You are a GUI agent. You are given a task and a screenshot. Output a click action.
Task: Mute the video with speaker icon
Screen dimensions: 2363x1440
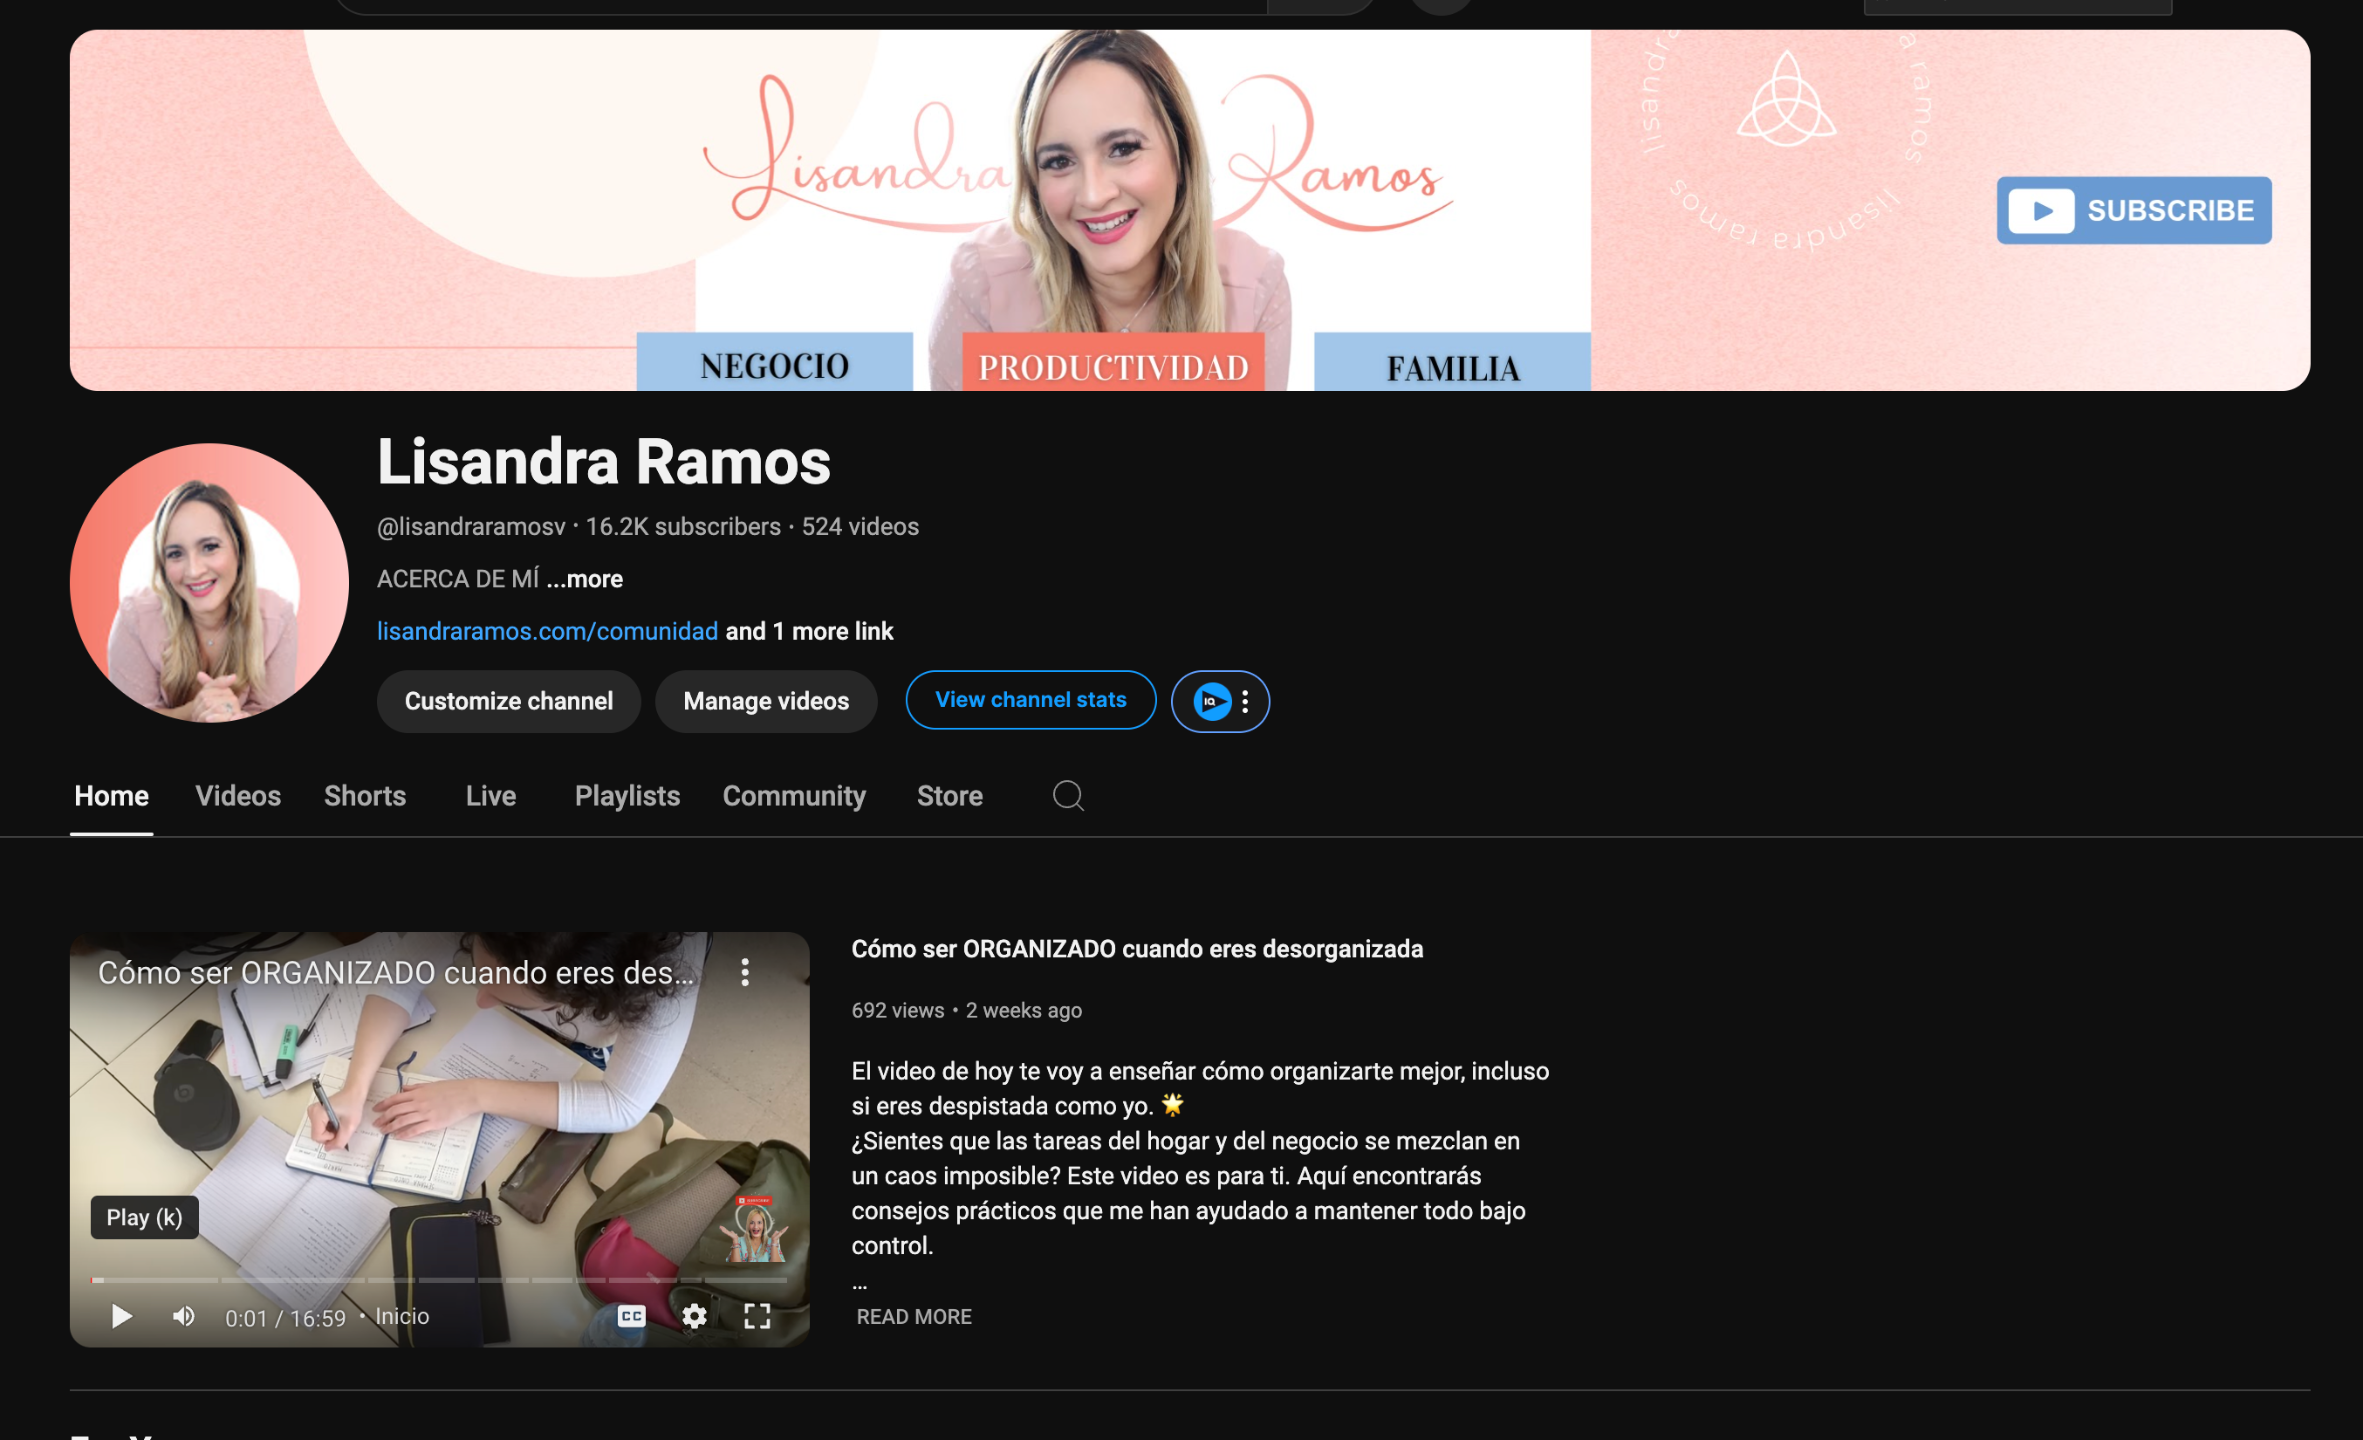(x=183, y=1317)
